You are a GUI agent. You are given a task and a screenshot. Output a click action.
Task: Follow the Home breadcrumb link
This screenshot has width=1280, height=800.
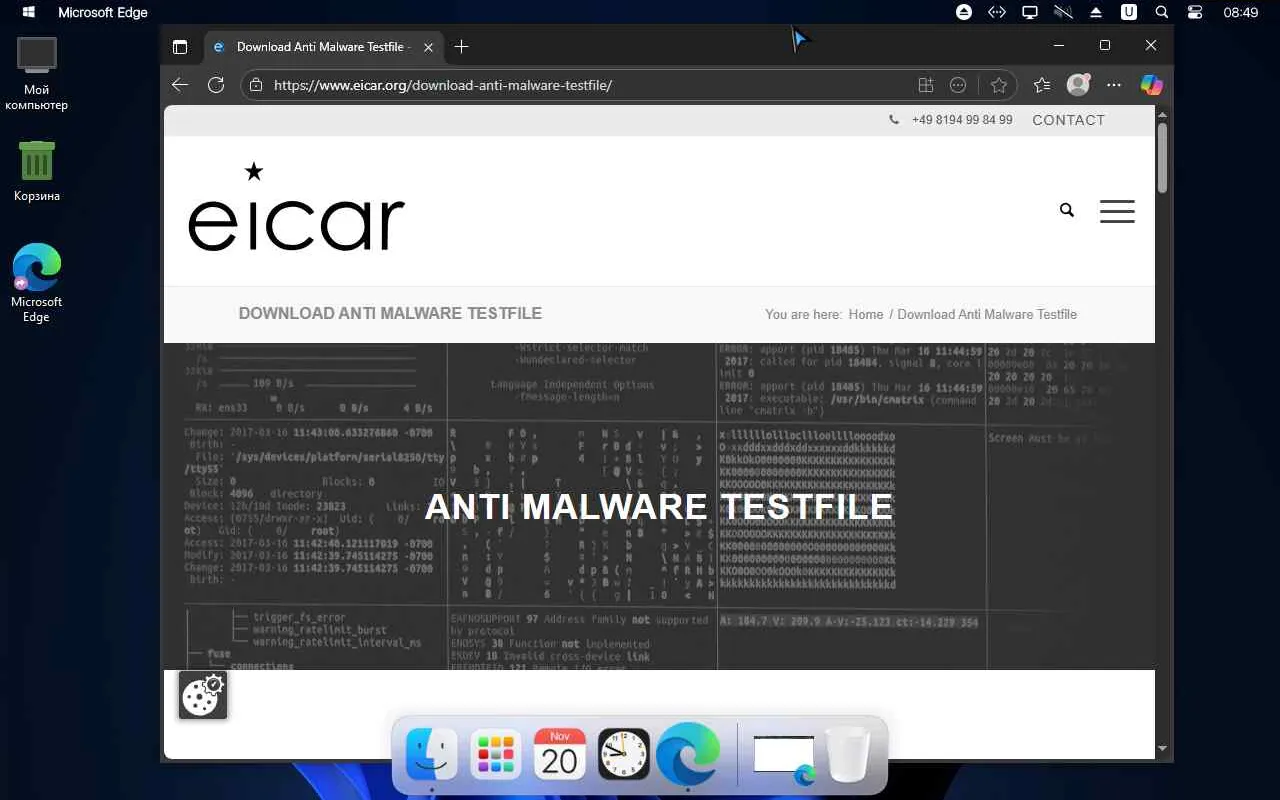866,314
